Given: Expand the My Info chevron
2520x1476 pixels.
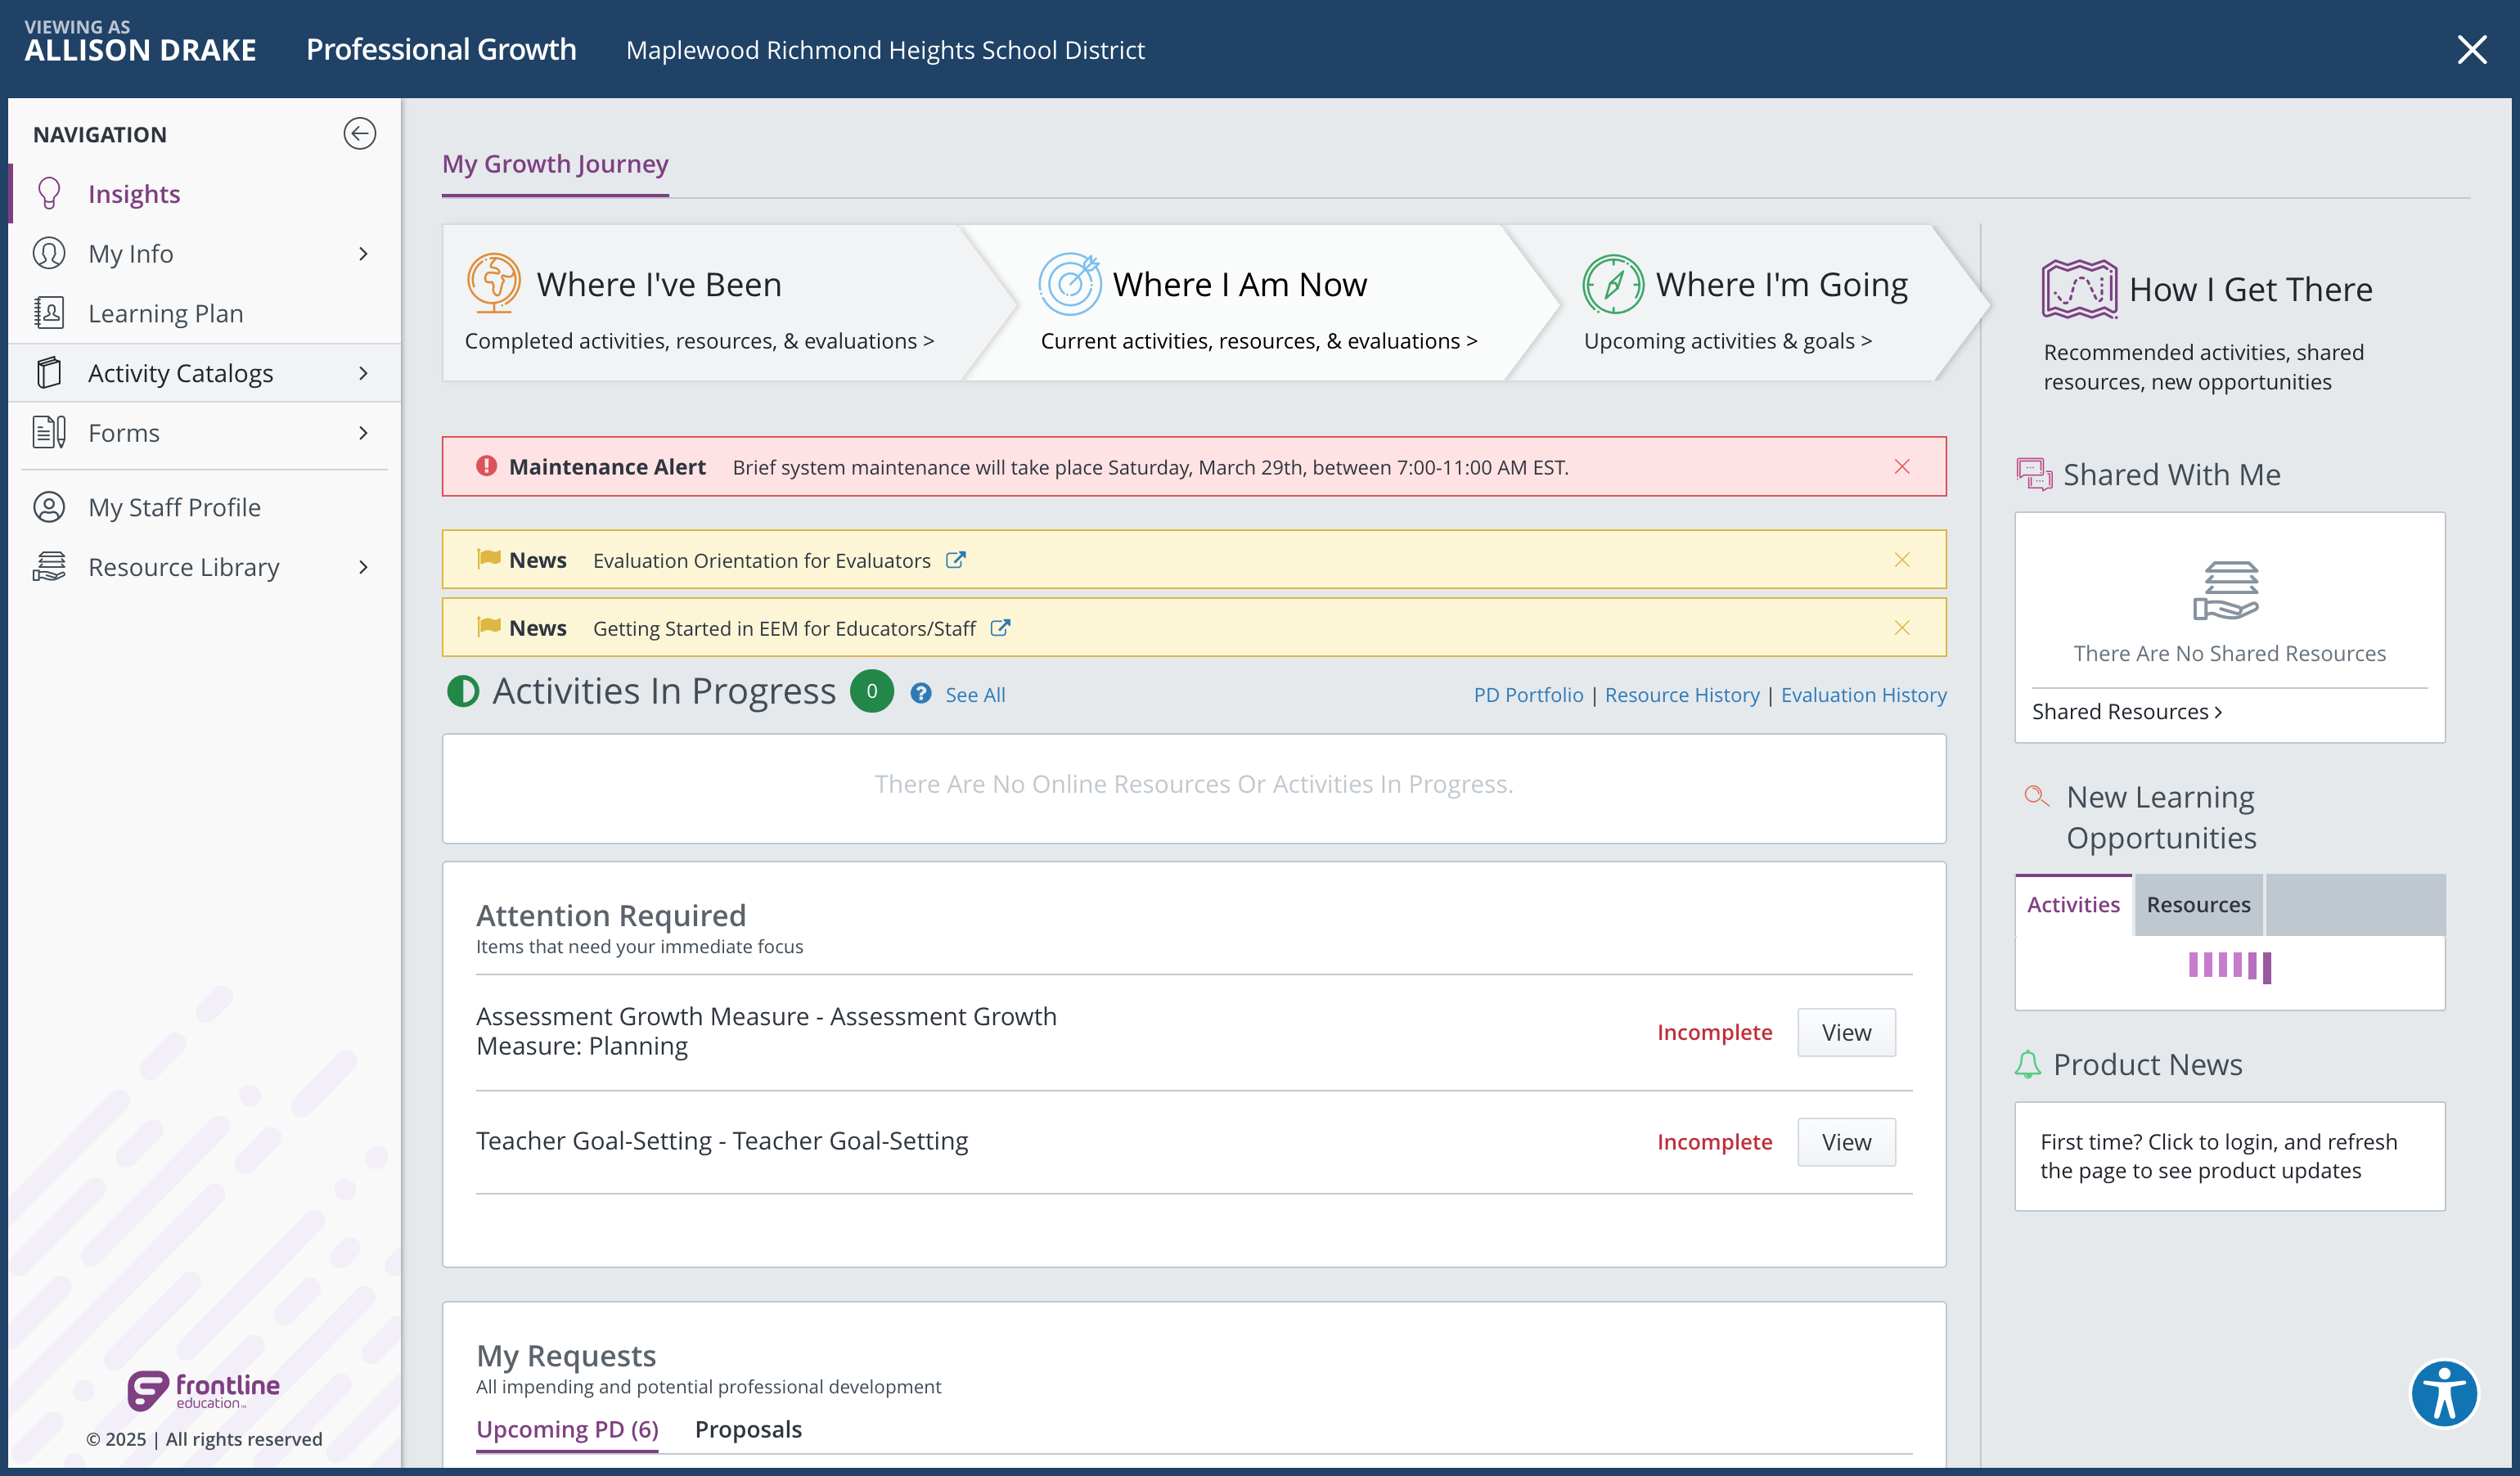Looking at the screenshot, I should click(363, 254).
